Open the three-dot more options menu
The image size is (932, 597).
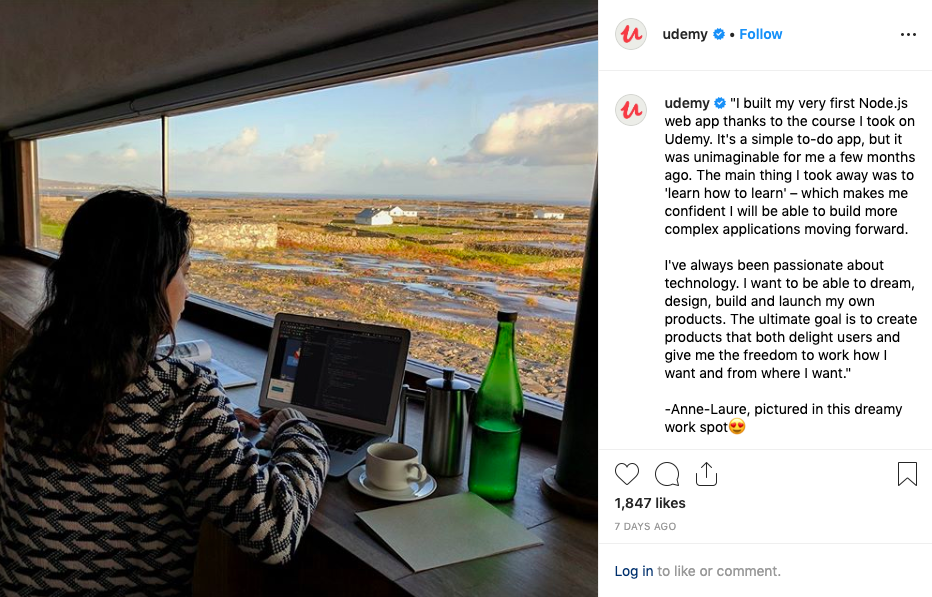[908, 34]
